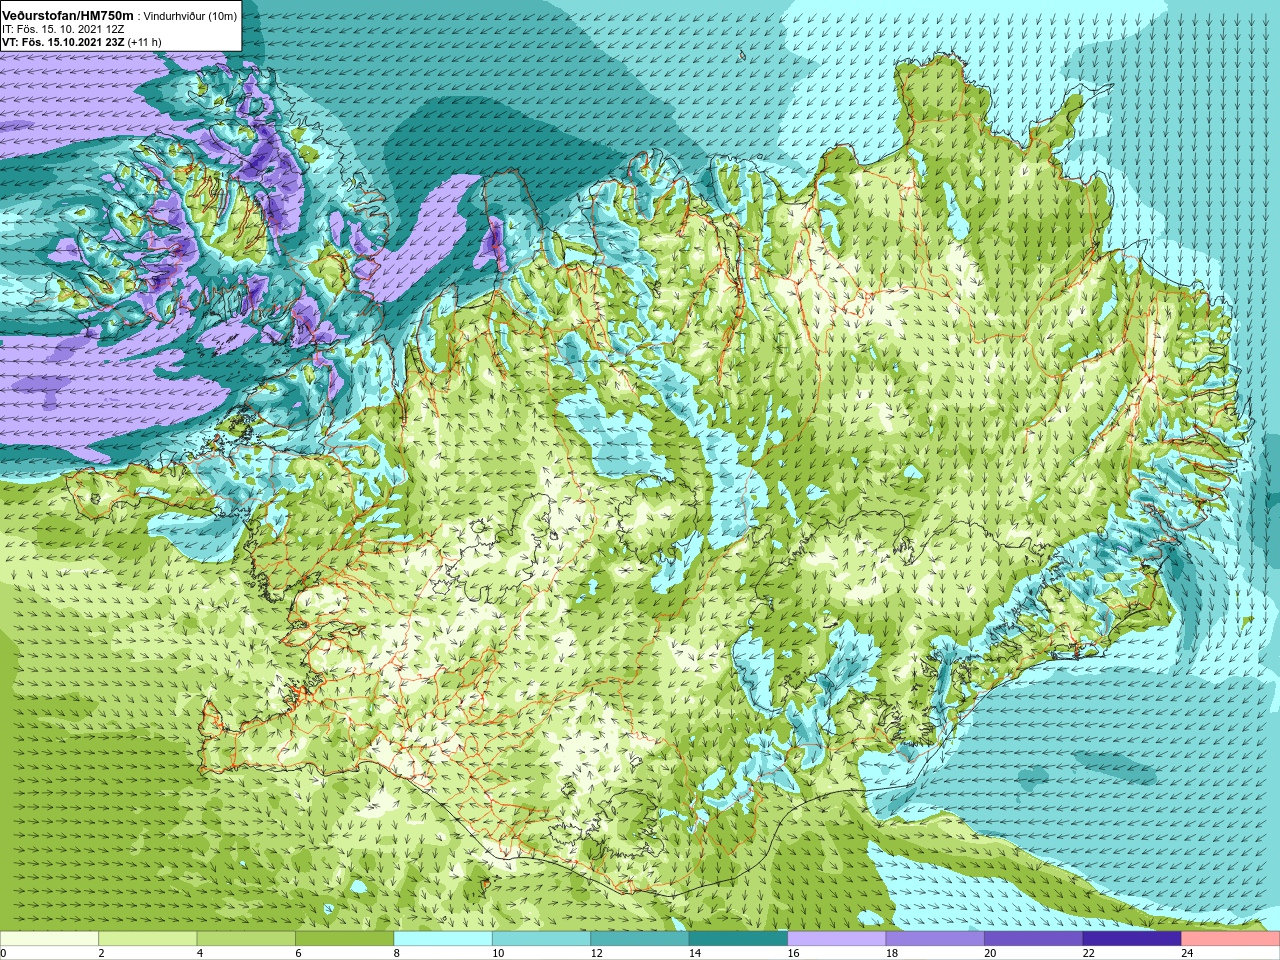1280x960 pixels.
Task: Choose the dark teal 14–16 scale swatch
Action: point(738,939)
